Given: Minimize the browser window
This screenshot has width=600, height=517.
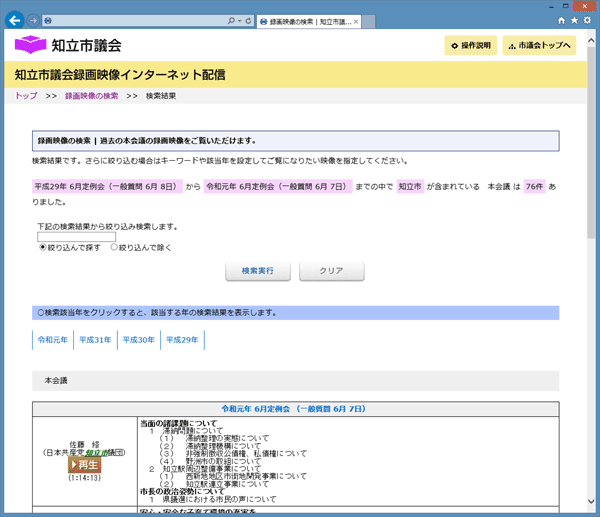Looking at the screenshot, I should coord(551,7).
